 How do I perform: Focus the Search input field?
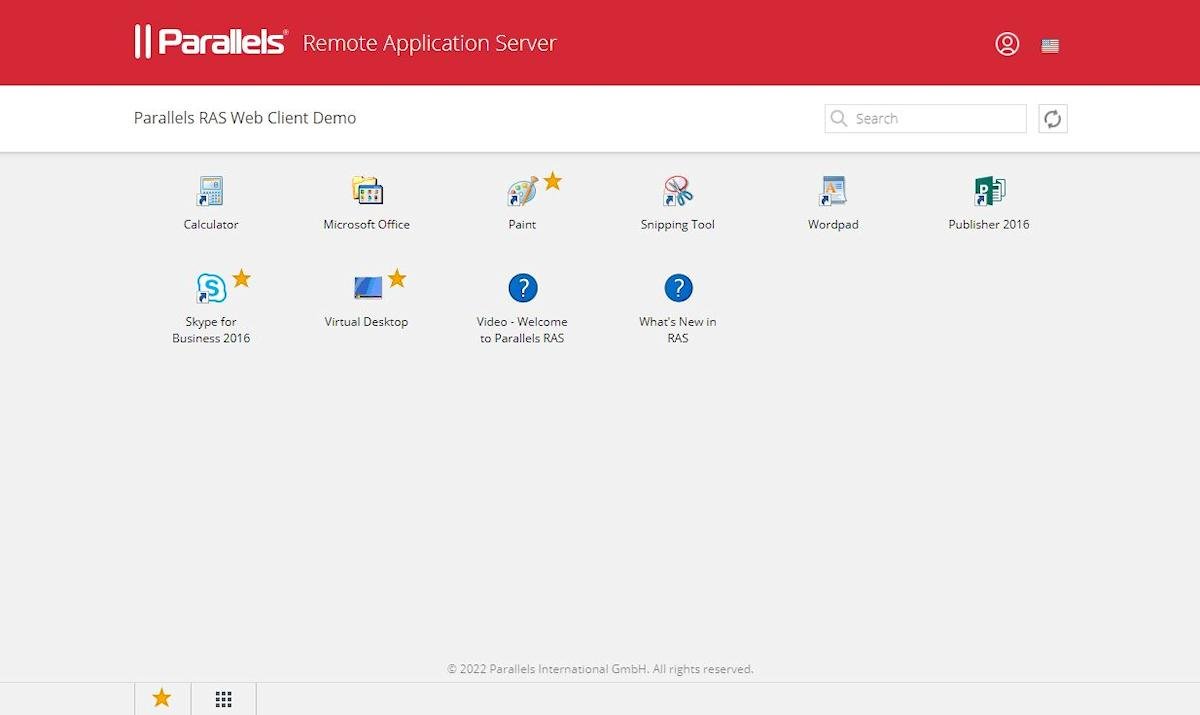tap(926, 119)
